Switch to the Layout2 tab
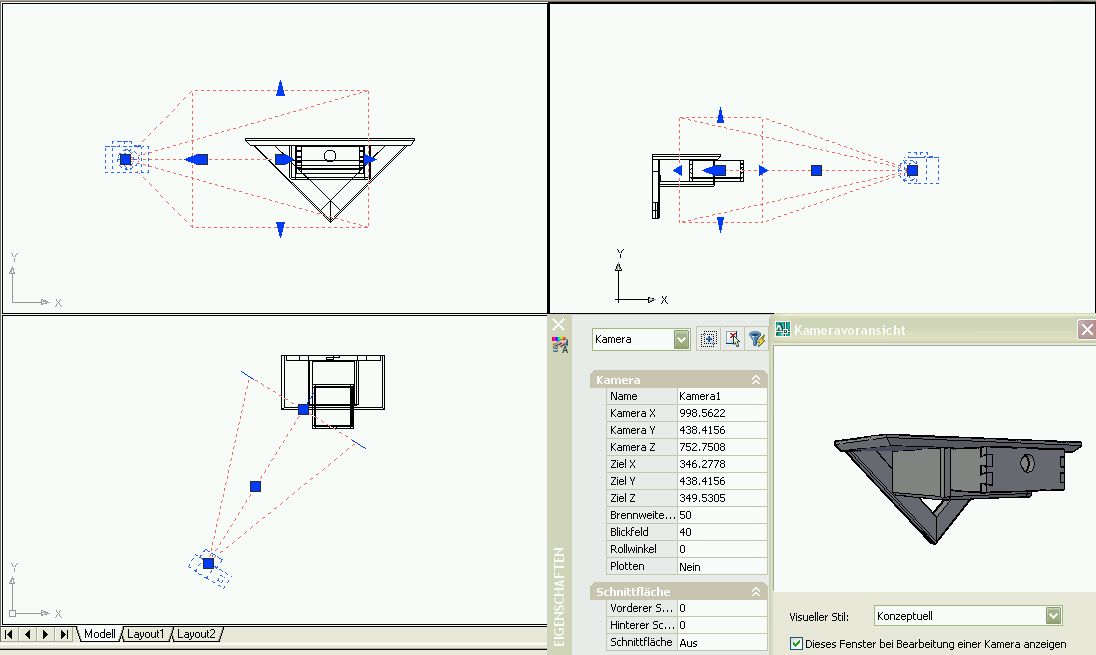This screenshot has width=1096, height=655. point(196,634)
